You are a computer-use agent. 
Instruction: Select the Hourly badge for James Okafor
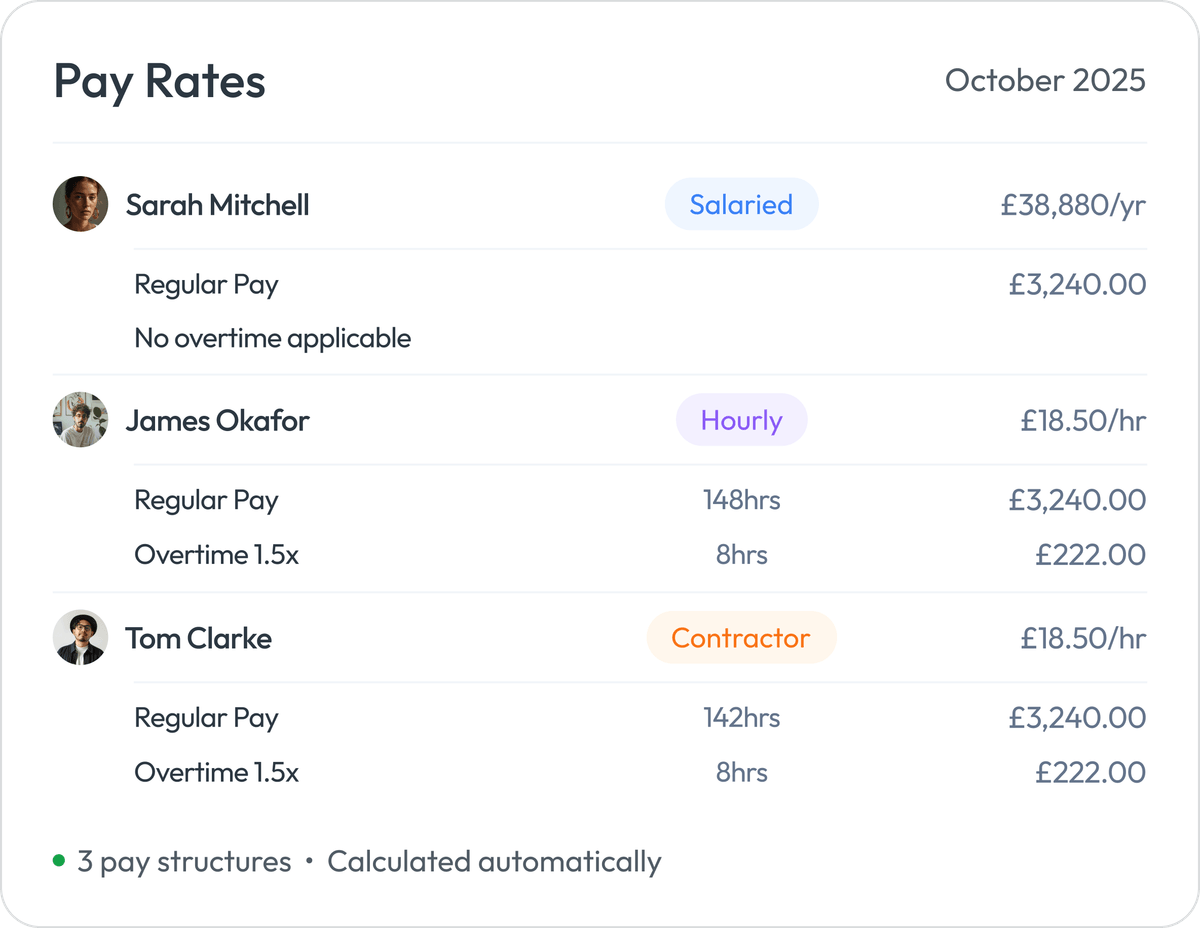(741, 420)
